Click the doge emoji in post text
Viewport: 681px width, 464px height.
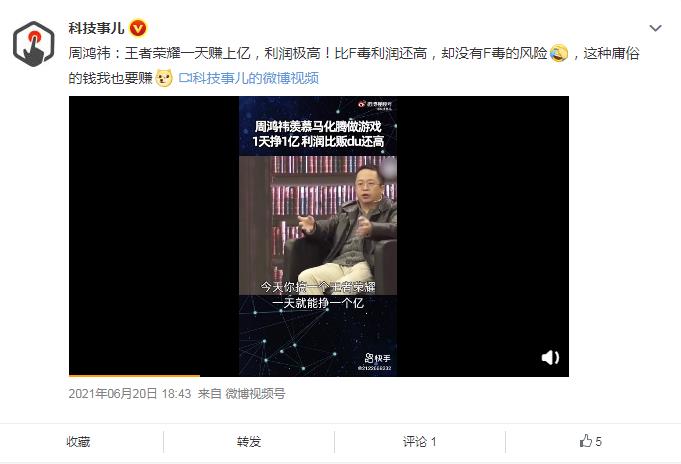[164, 78]
